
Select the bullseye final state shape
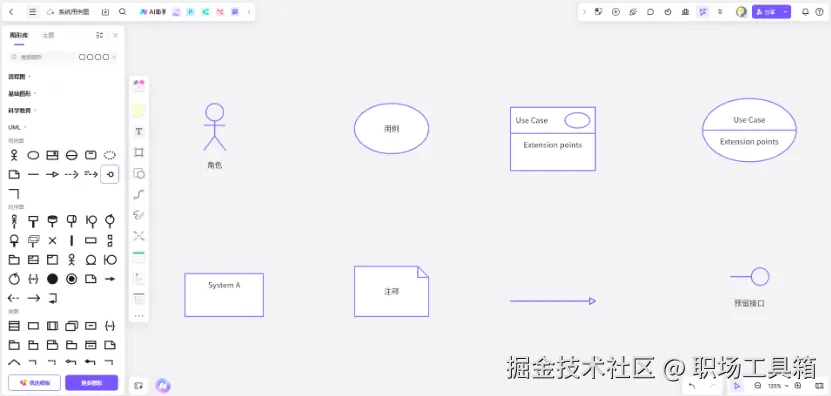tap(72, 279)
